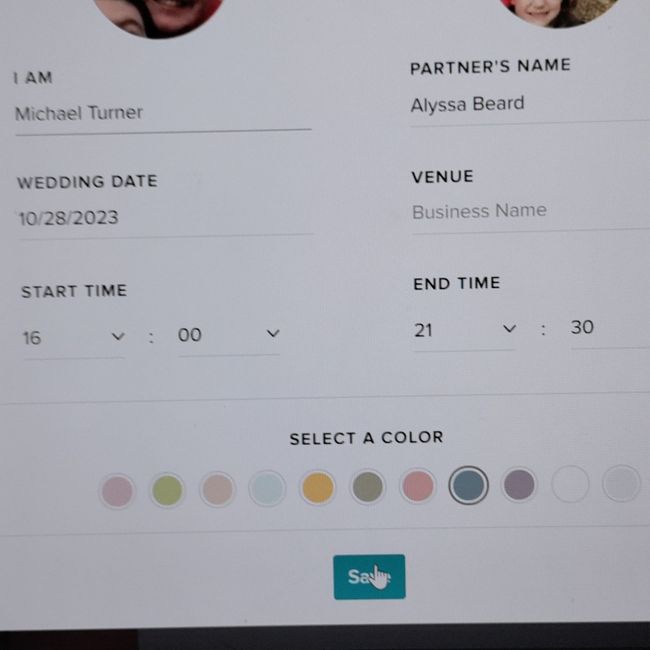
Task: Click the left profile photo thumbnail
Action: pyautogui.click(x=159, y=17)
